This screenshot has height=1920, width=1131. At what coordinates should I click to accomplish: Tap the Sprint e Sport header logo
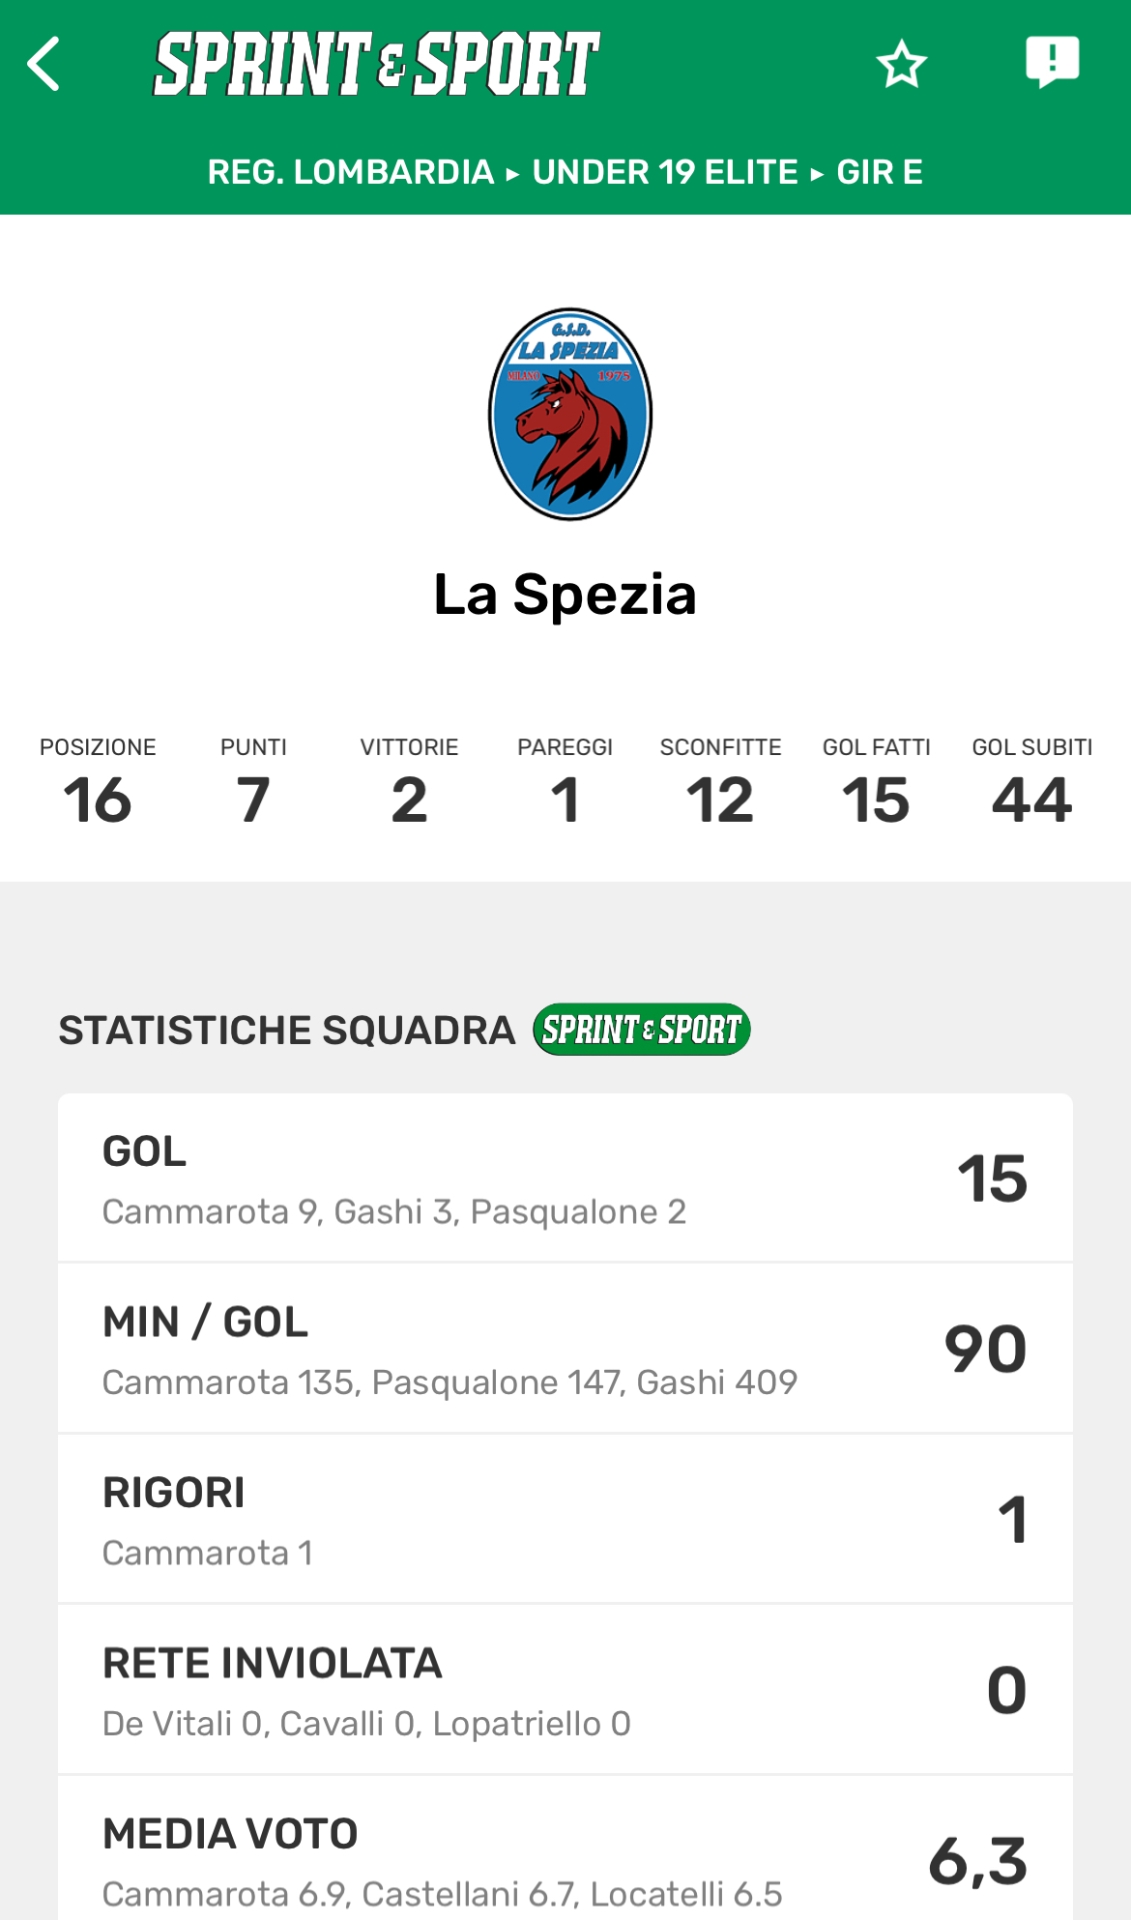click(x=376, y=64)
